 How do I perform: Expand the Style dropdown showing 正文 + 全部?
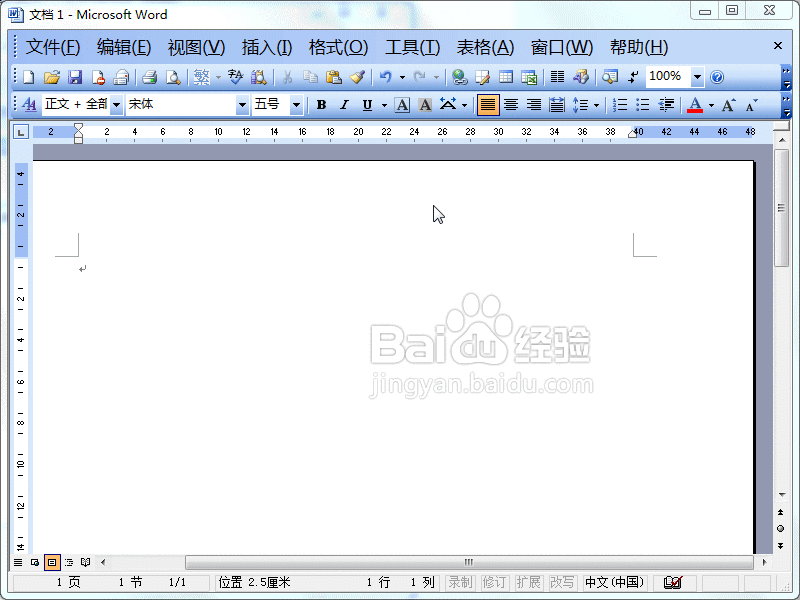click(x=116, y=105)
